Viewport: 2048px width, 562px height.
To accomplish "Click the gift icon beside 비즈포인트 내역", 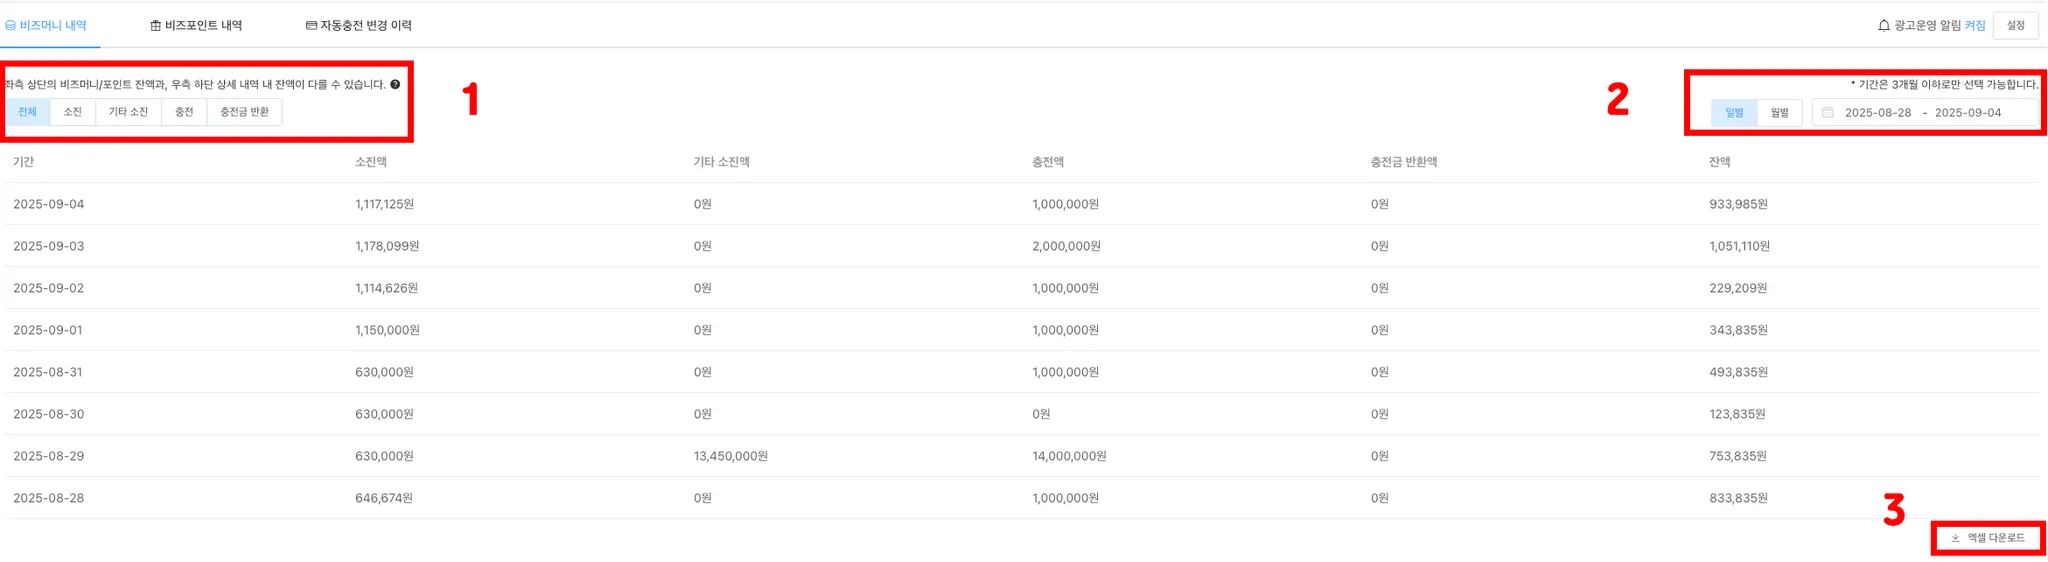I will point(155,26).
